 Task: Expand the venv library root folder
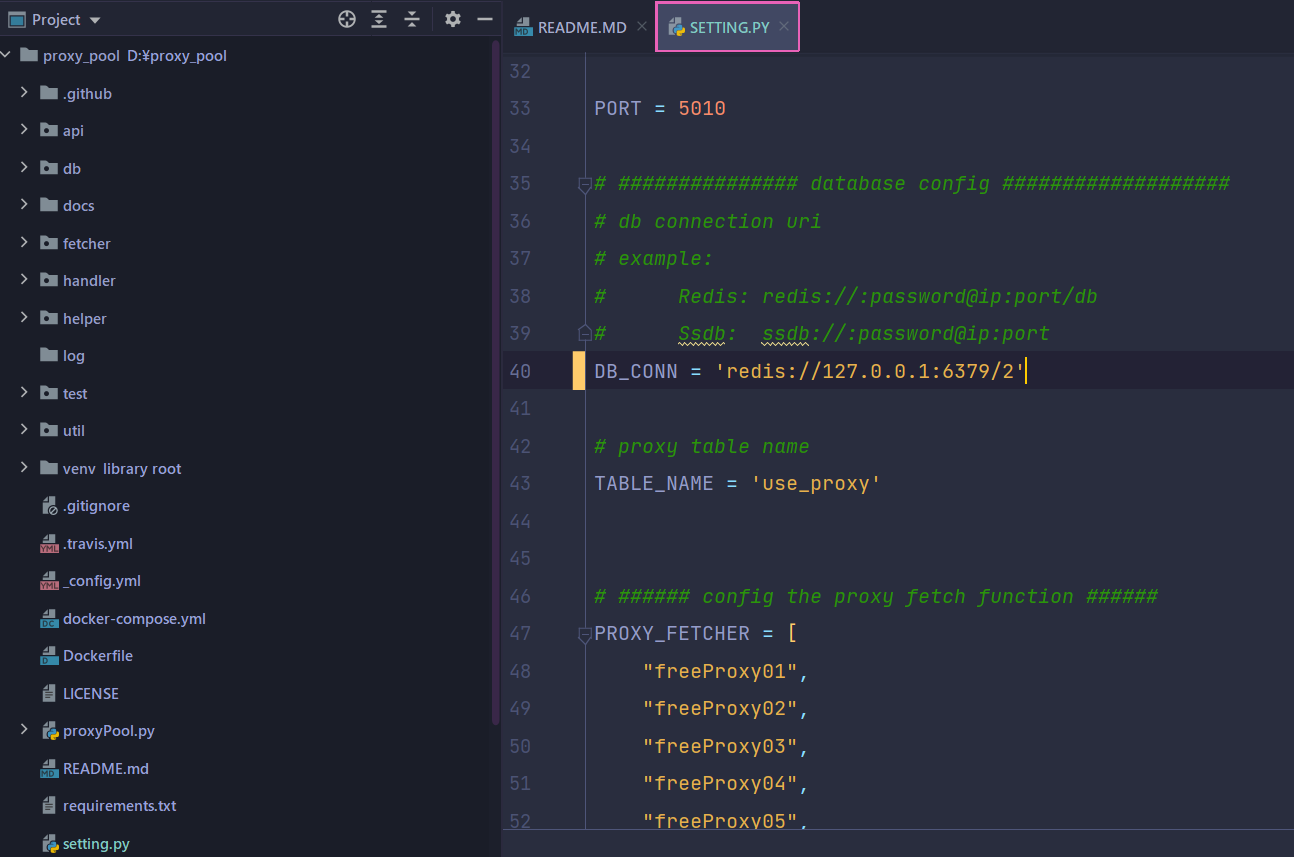pos(24,468)
